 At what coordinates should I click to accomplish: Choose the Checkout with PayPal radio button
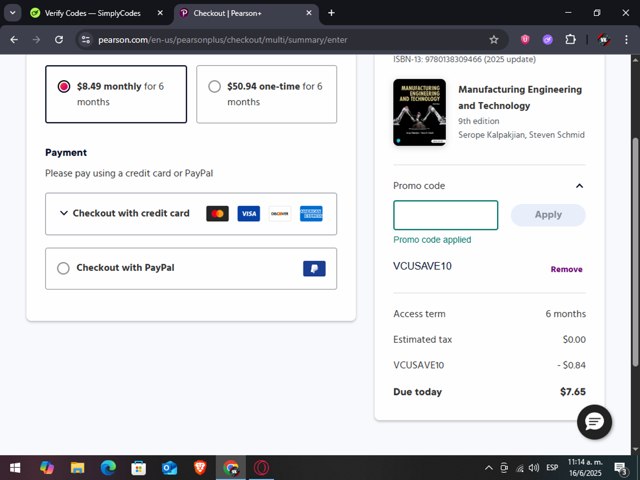63,268
